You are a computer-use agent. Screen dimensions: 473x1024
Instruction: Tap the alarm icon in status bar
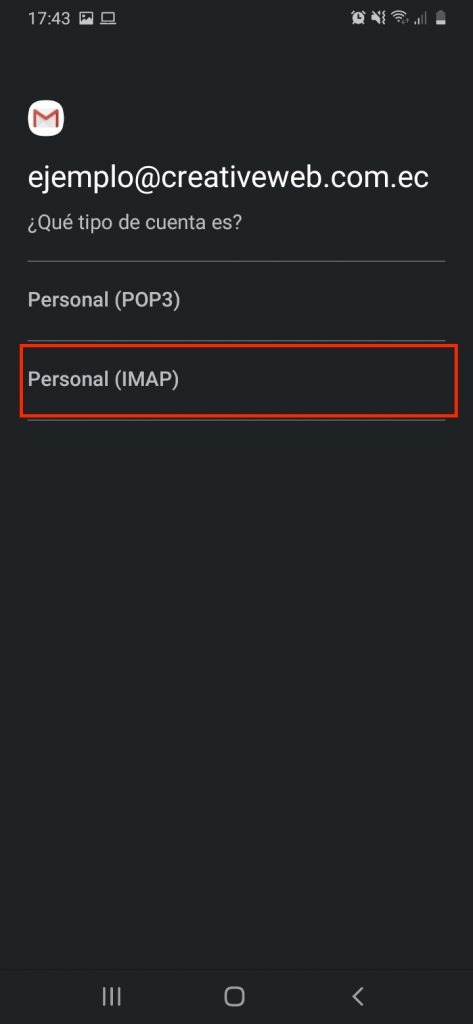click(358, 18)
